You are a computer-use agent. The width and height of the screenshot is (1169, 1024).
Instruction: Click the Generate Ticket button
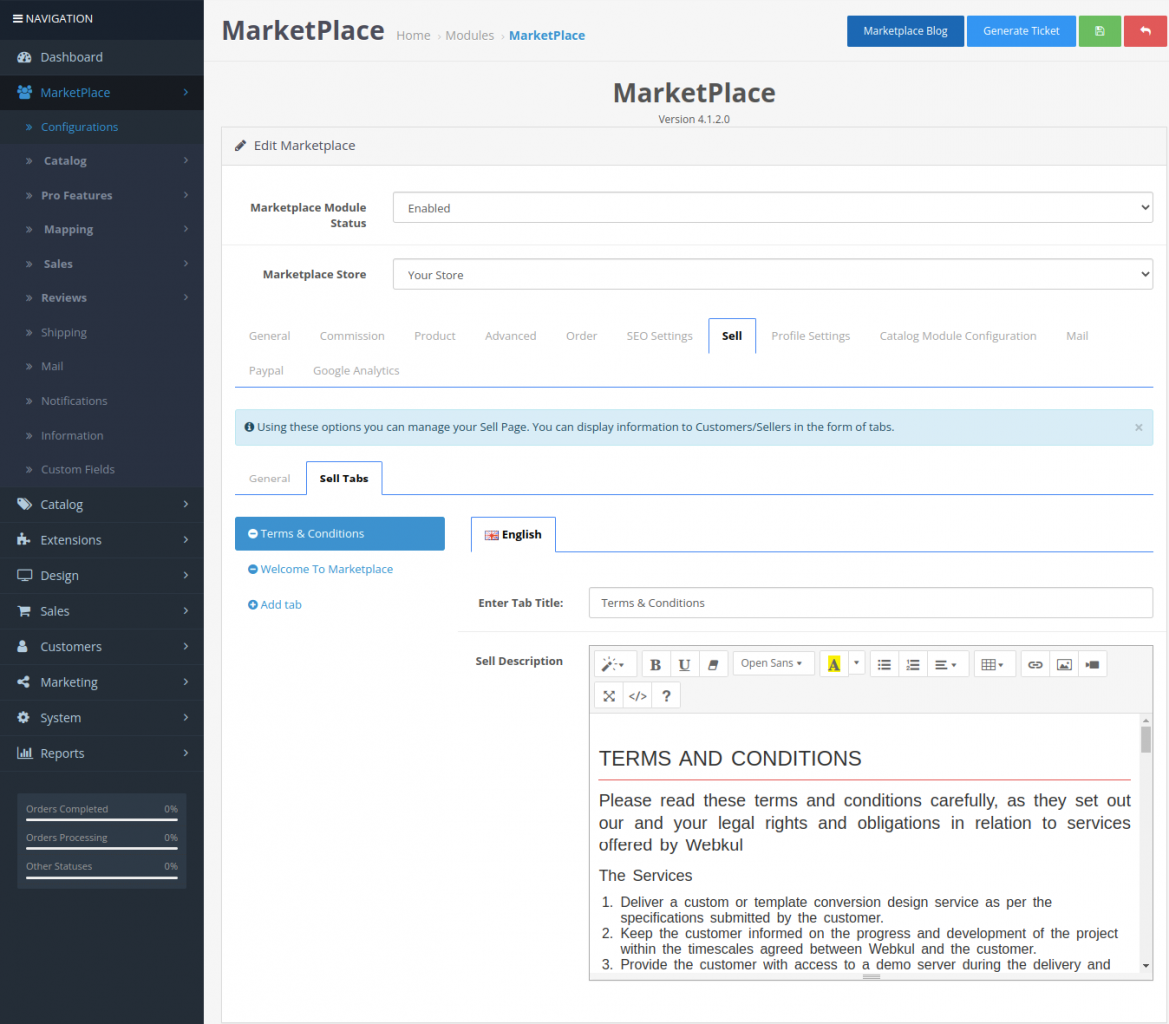click(1021, 31)
